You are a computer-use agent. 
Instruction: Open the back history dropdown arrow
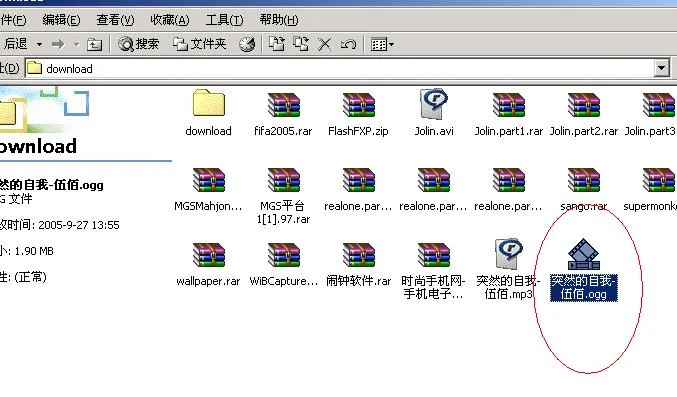(x=39, y=44)
